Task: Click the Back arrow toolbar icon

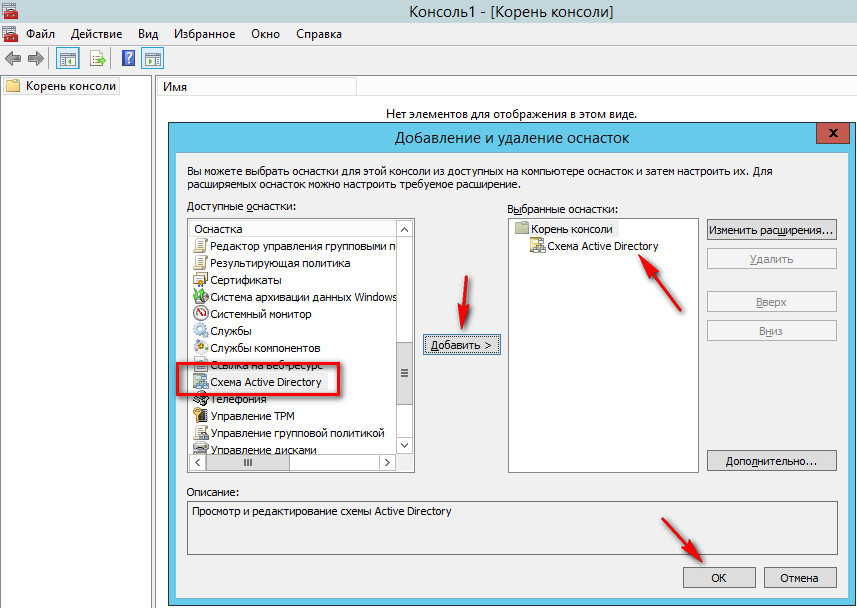Action: pyautogui.click(x=13, y=58)
